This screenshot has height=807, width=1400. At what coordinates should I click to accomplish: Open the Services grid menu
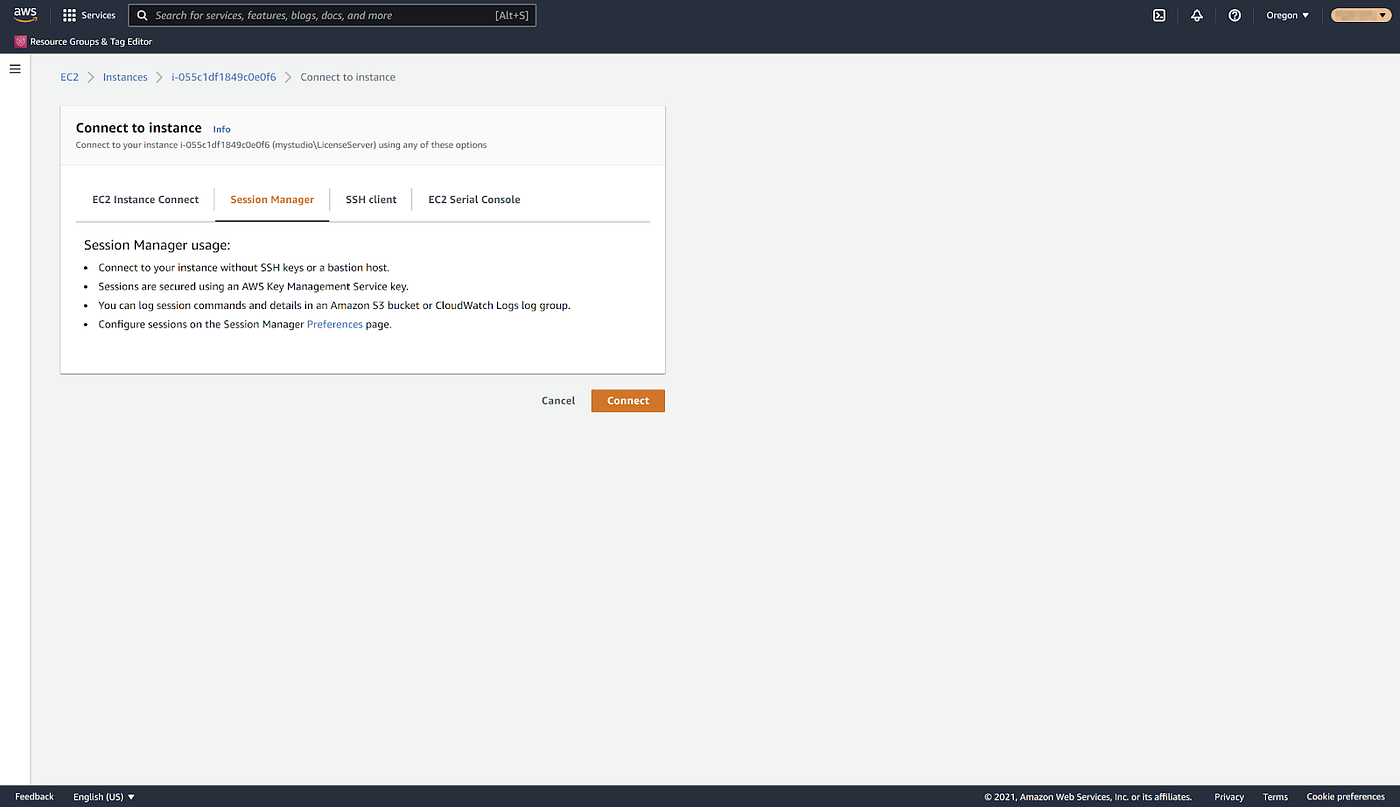pyautogui.click(x=89, y=15)
